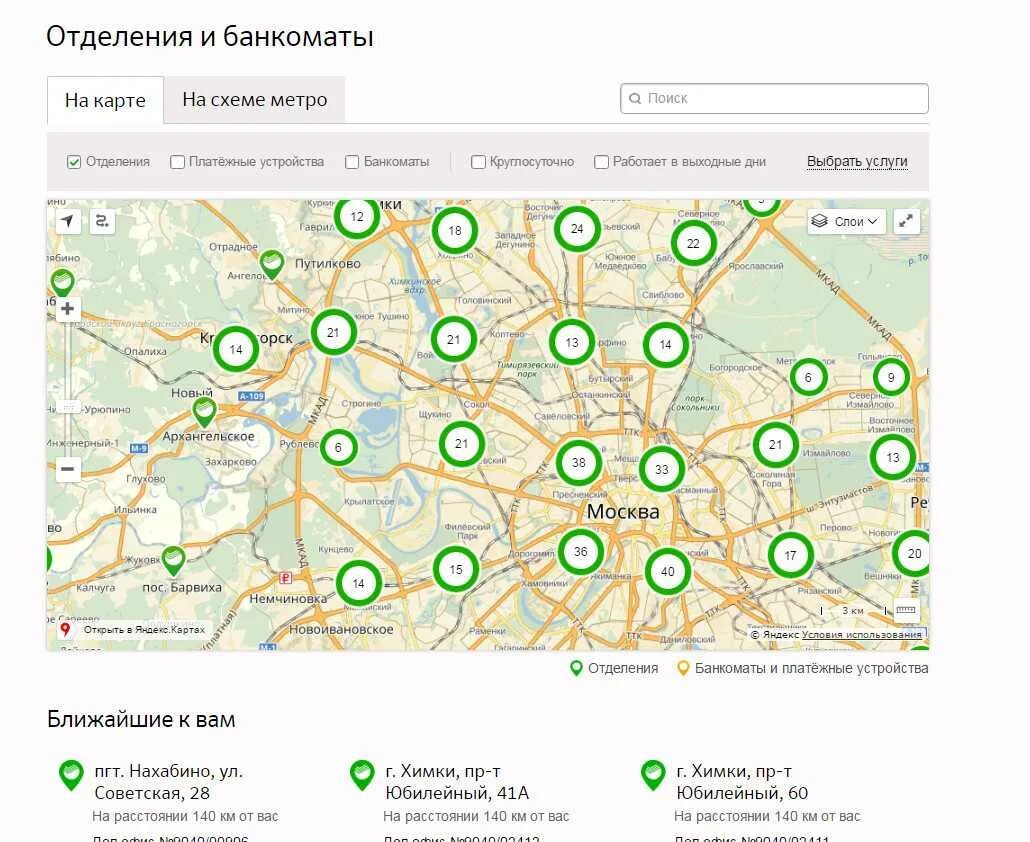The image size is (1030, 842).
Task: Enable the Круглосуточно filter checkbox
Action: (x=478, y=162)
